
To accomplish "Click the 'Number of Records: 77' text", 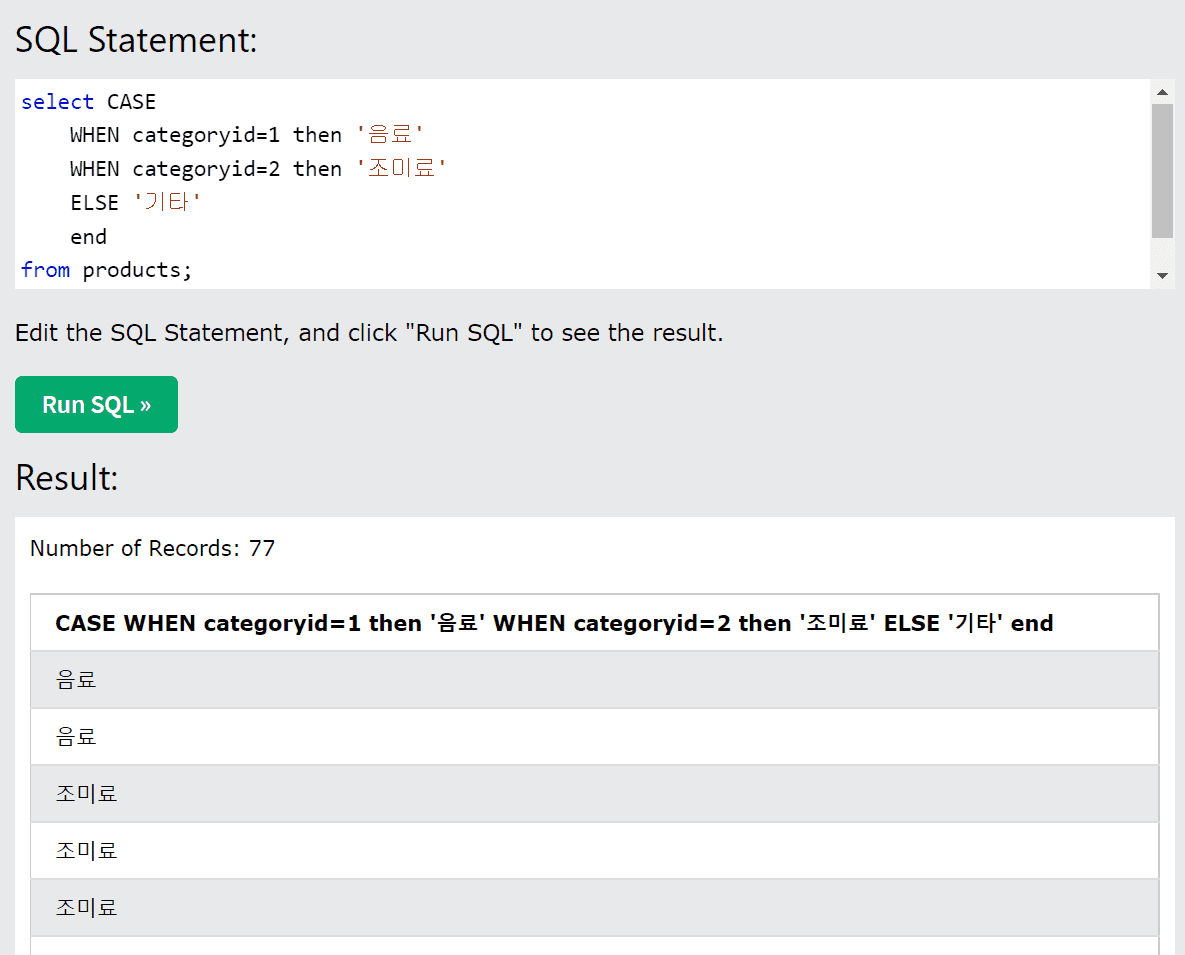I will coord(153,548).
